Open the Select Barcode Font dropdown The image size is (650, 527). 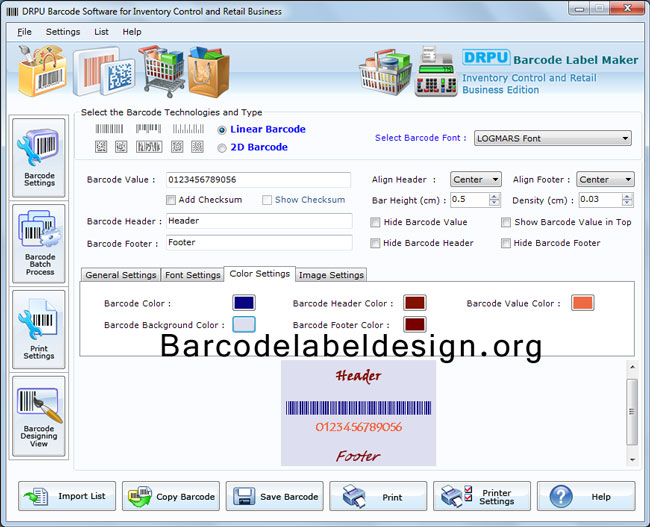553,138
